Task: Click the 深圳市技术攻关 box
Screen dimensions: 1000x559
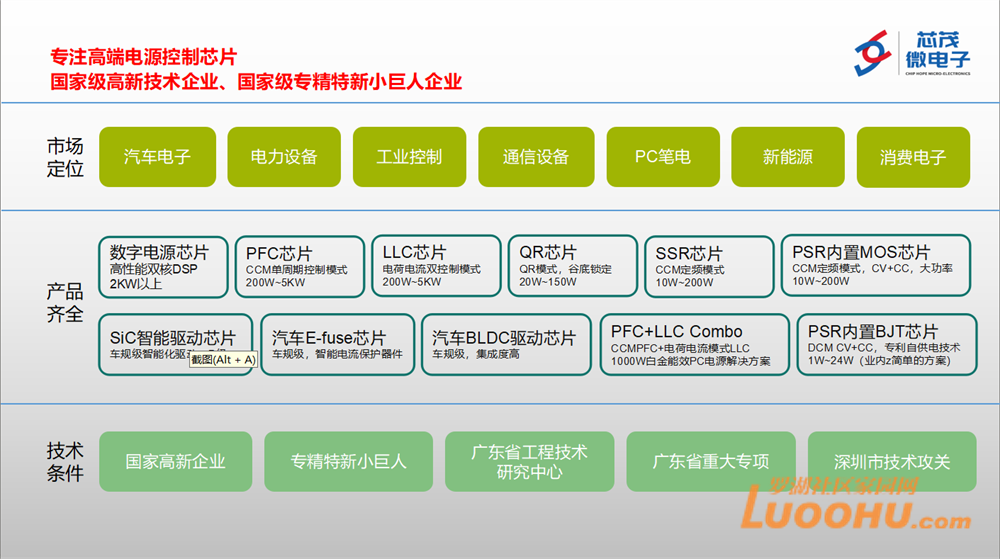Action: click(x=892, y=461)
